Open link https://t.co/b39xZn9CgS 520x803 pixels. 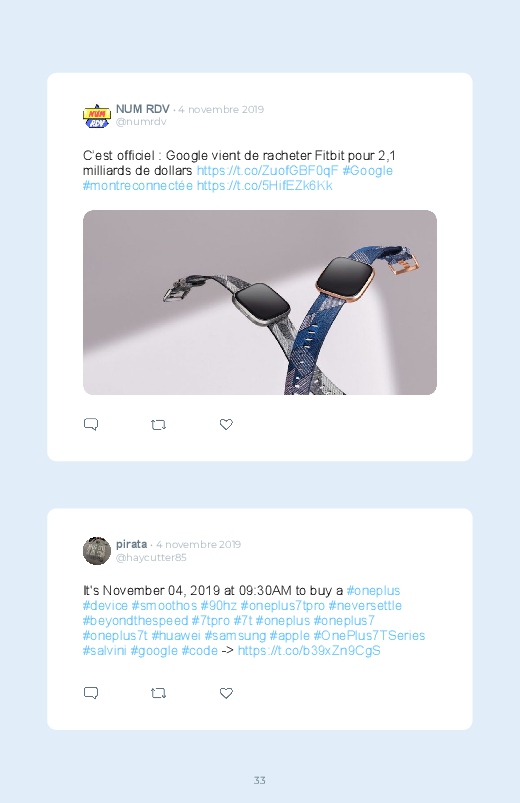[309, 650]
